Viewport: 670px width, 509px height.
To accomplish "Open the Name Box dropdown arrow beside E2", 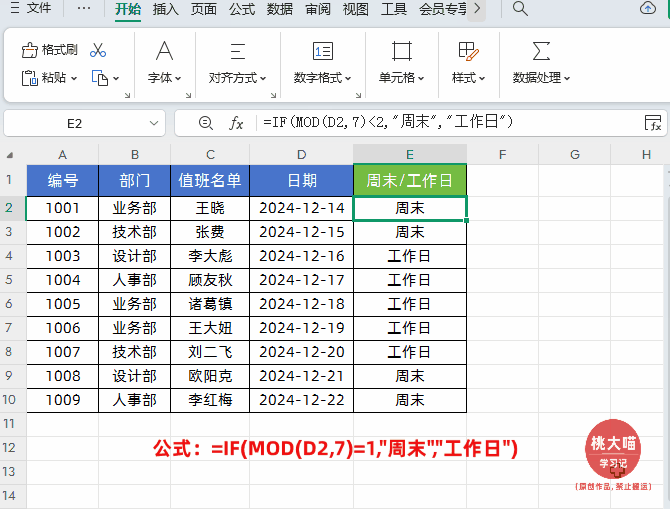I will click(x=154, y=124).
